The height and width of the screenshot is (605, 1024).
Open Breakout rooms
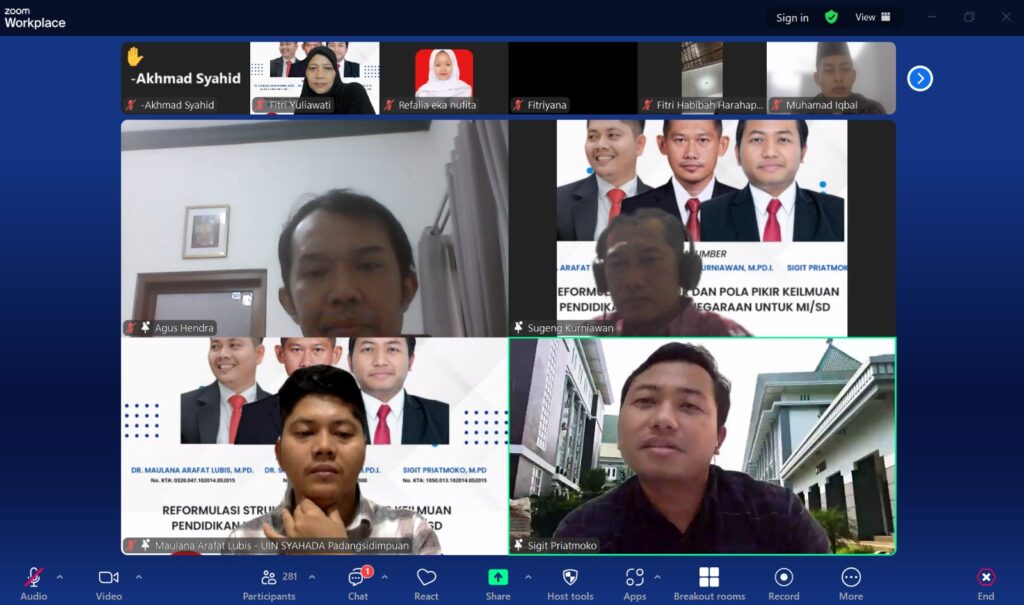[x=709, y=583]
